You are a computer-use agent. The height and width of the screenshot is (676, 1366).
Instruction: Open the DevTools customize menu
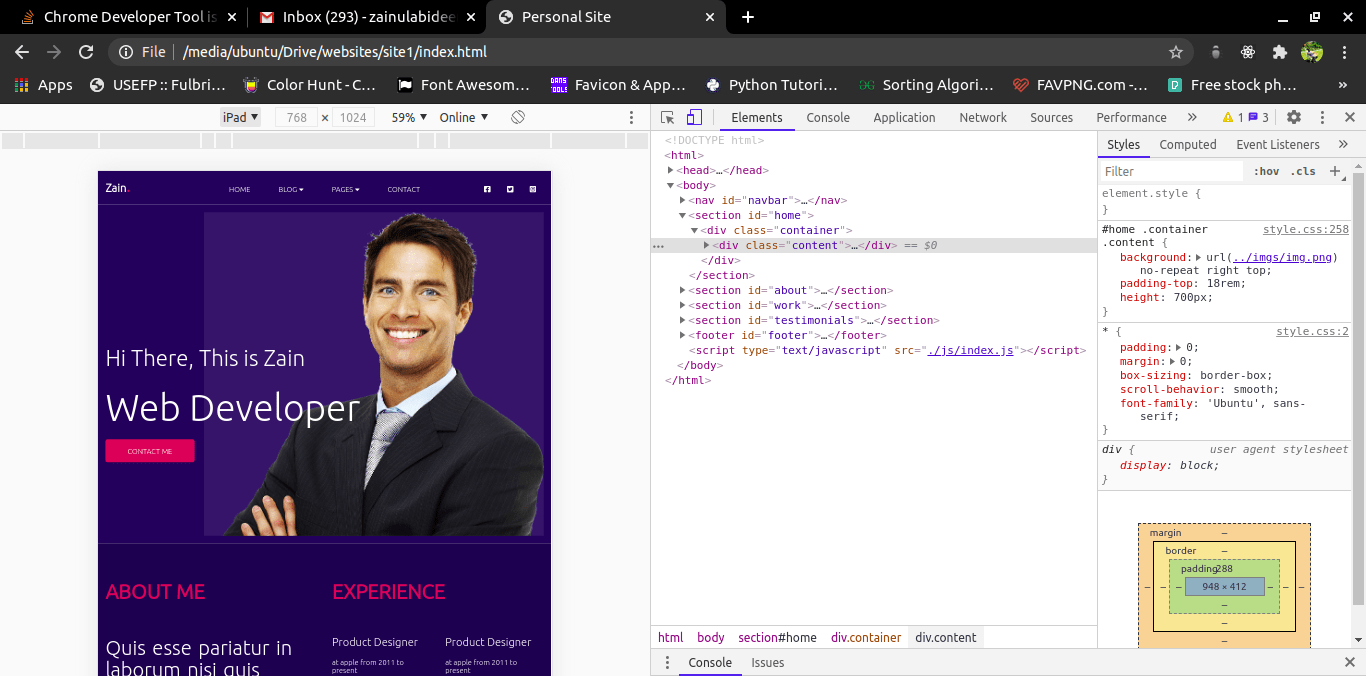[1322, 117]
